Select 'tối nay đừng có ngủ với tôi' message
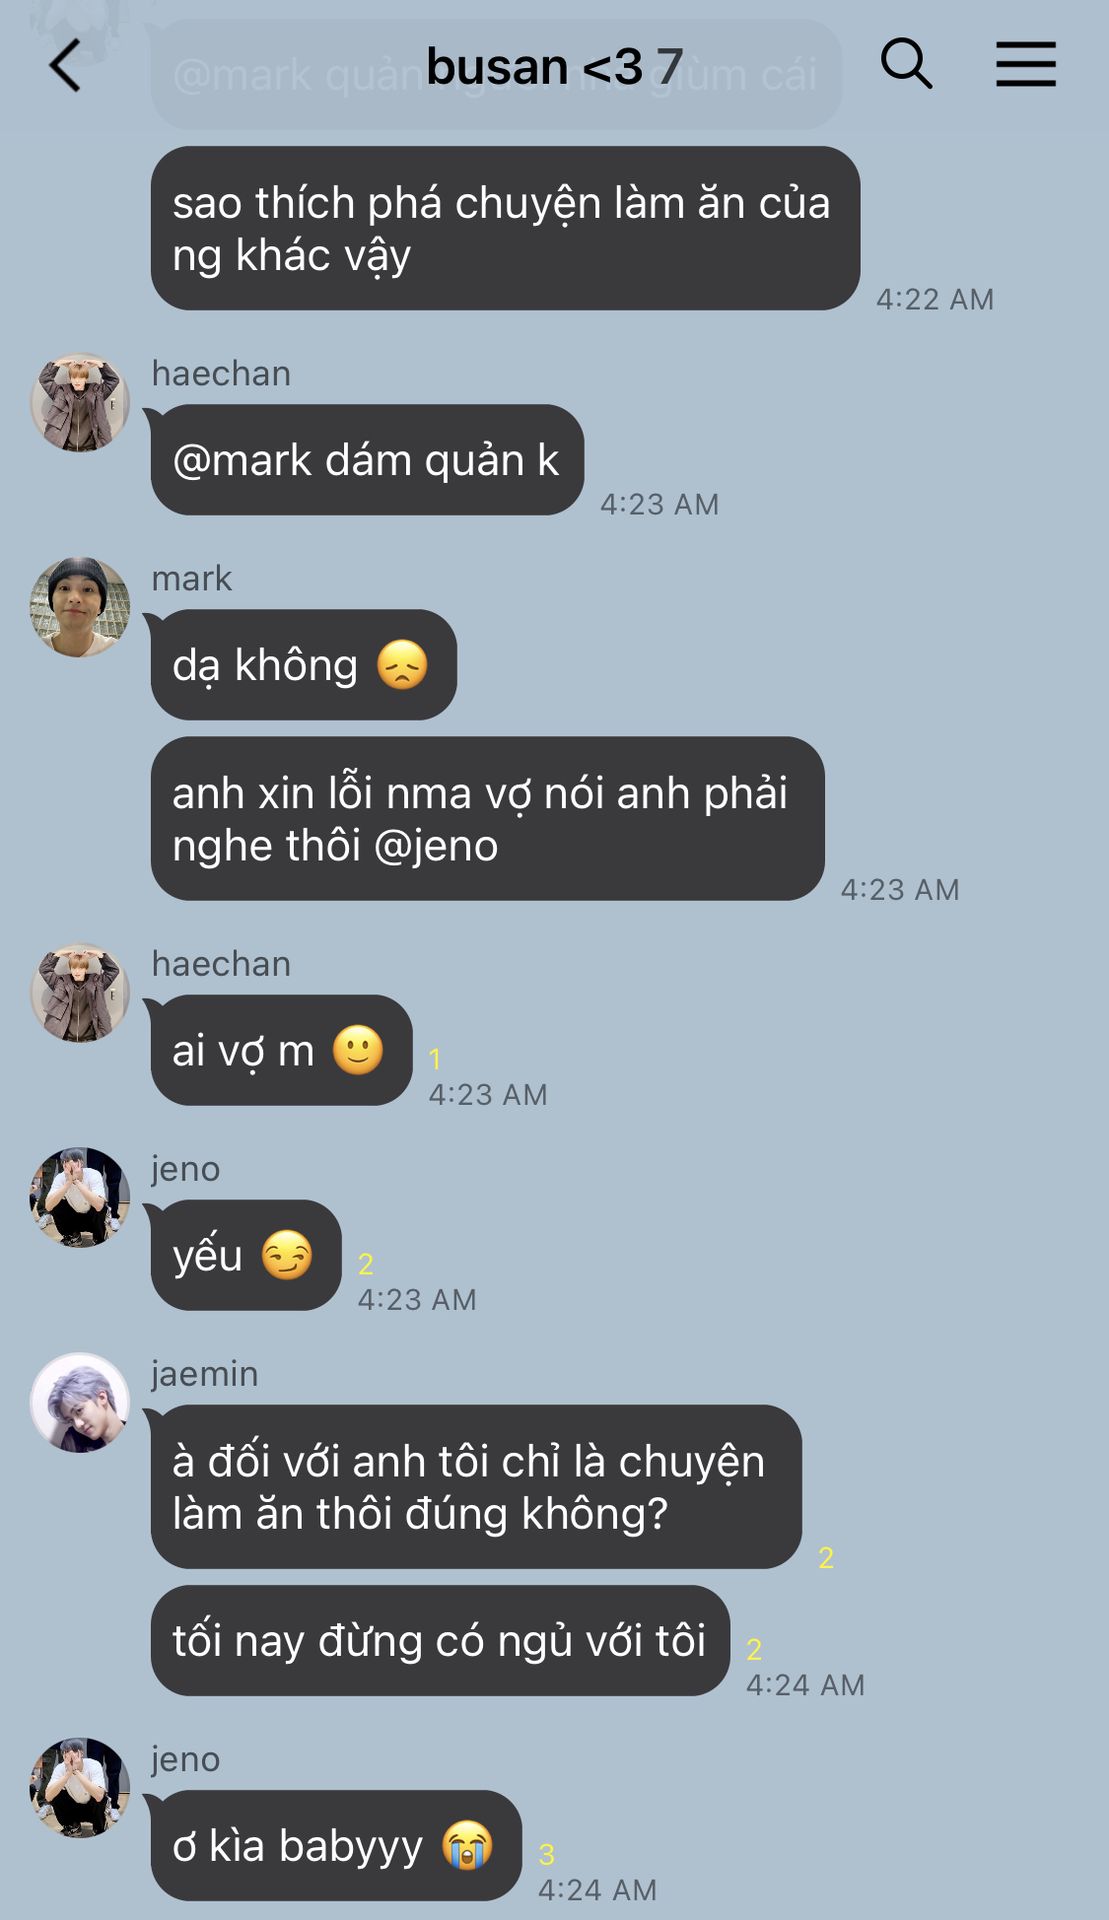Screen dimensions: 1109x1920 click(440, 1640)
